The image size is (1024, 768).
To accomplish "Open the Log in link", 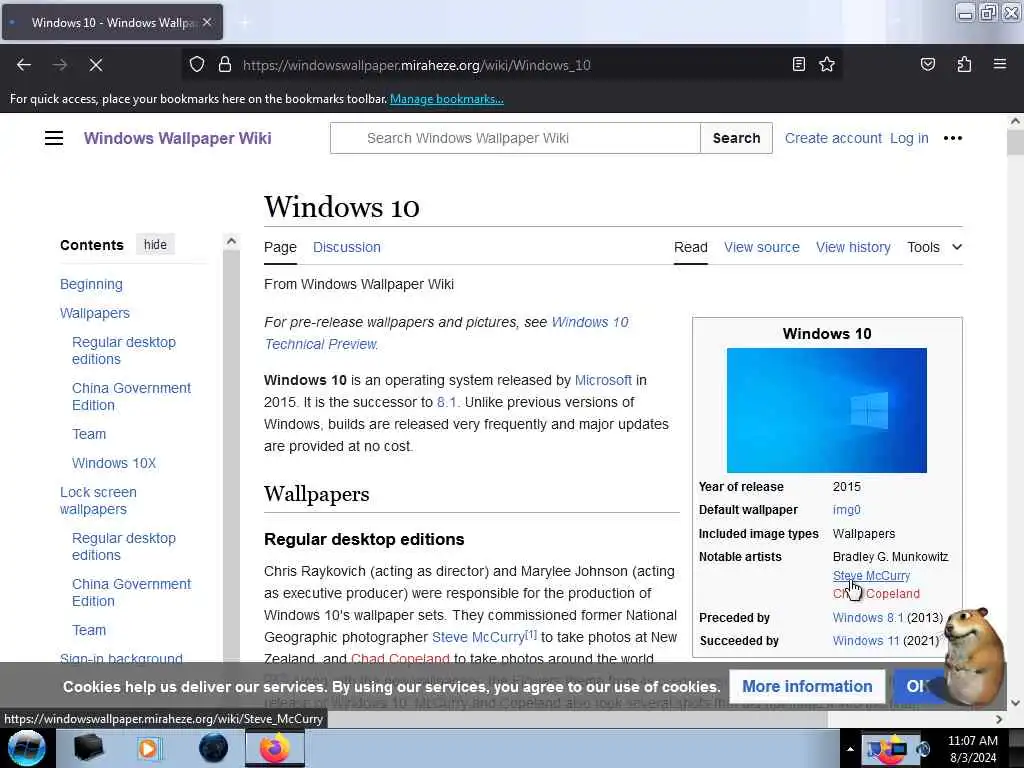I will click(909, 138).
